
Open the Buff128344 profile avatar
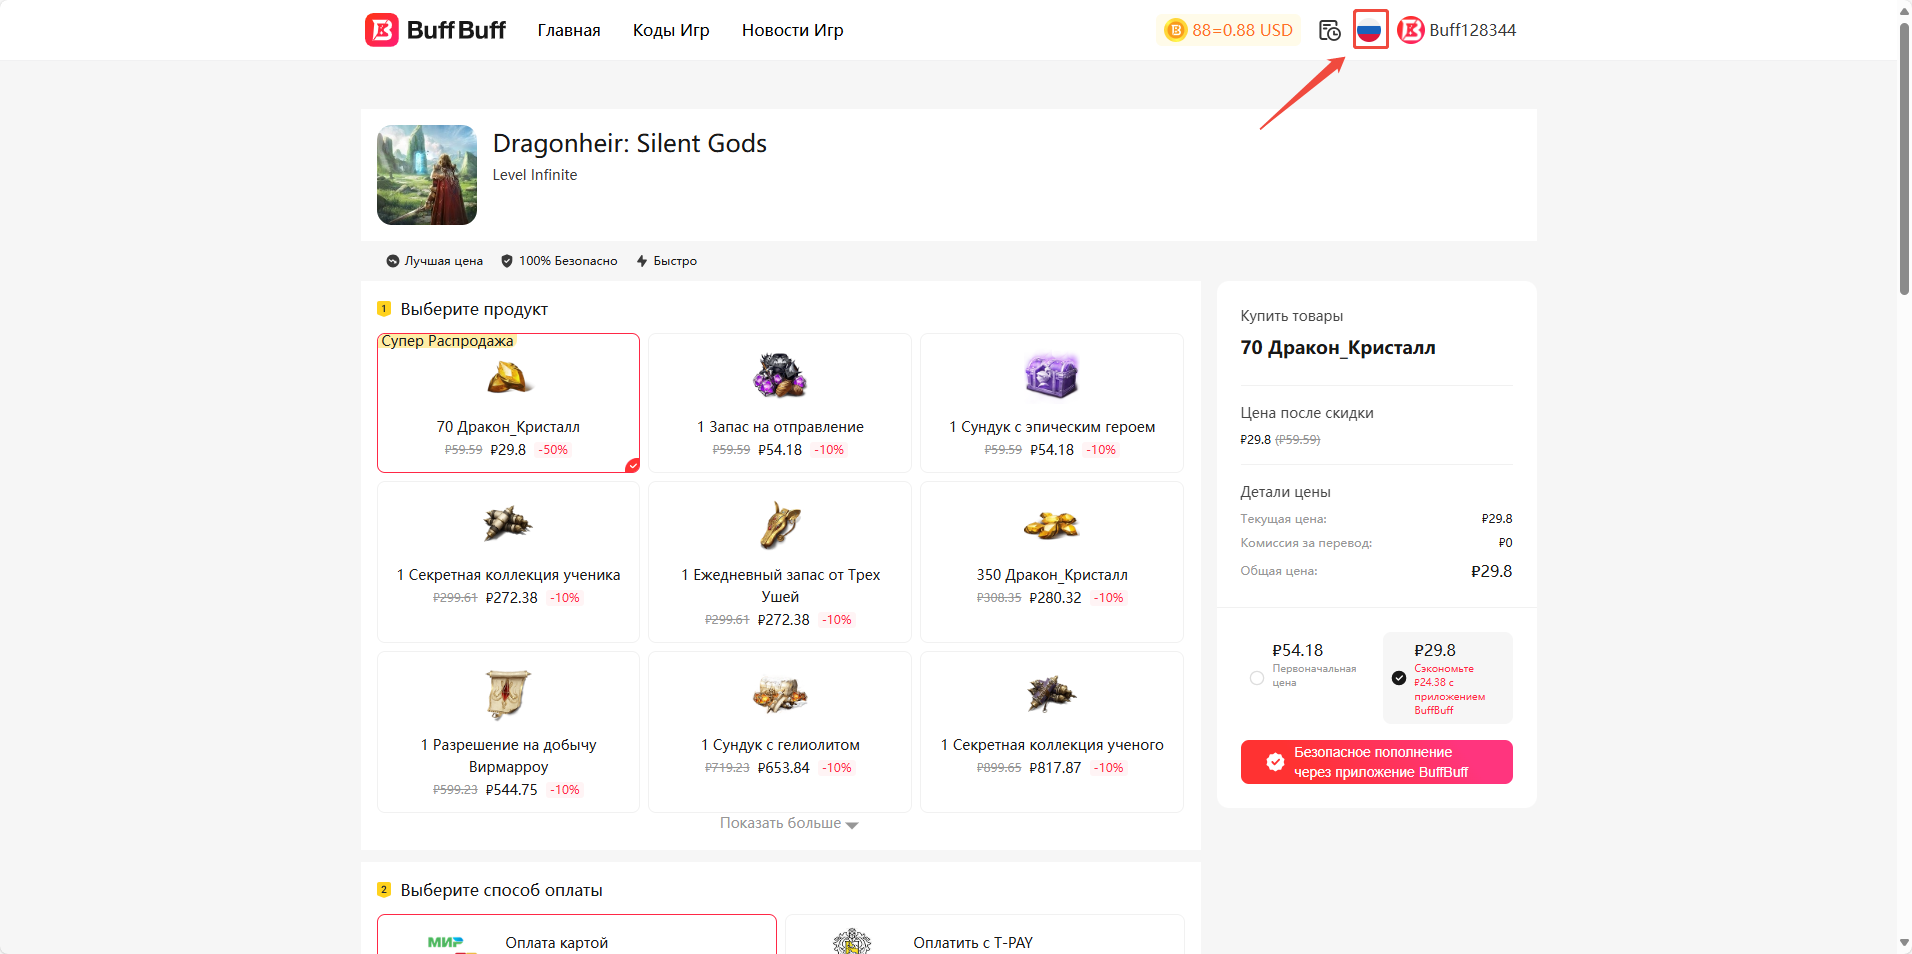1410,30
